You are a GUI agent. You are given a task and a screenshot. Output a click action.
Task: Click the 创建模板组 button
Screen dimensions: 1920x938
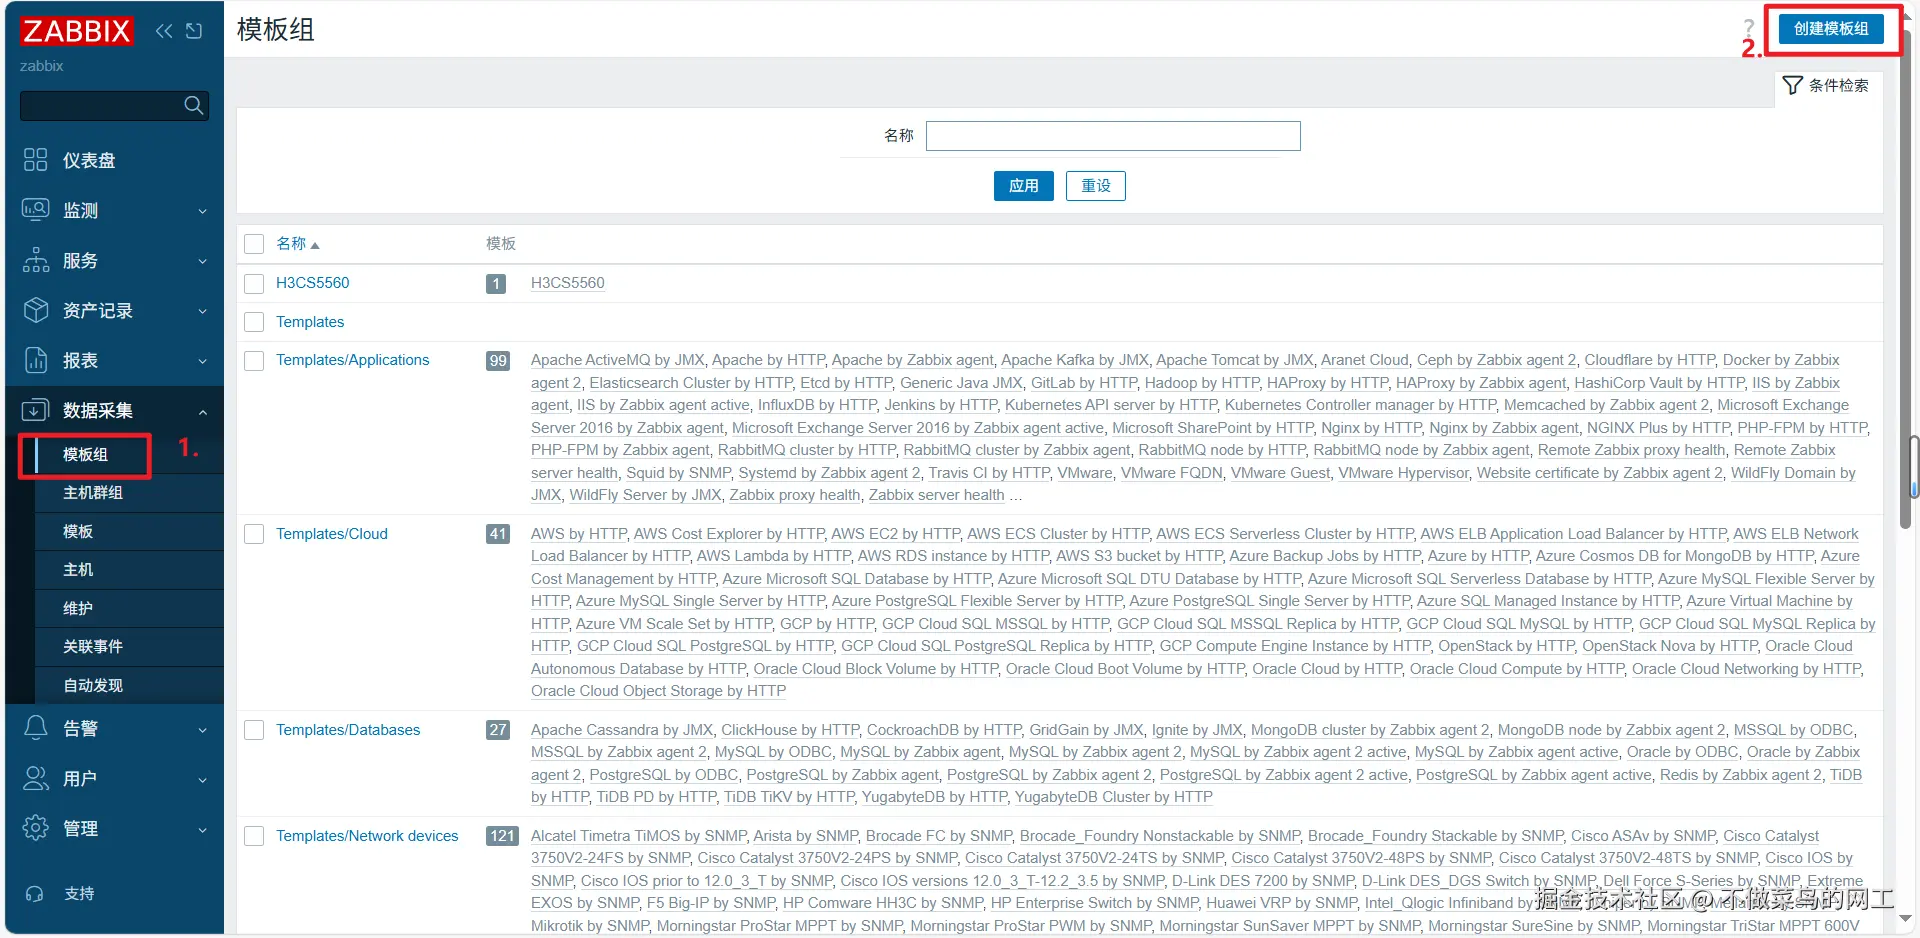coord(1831,29)
